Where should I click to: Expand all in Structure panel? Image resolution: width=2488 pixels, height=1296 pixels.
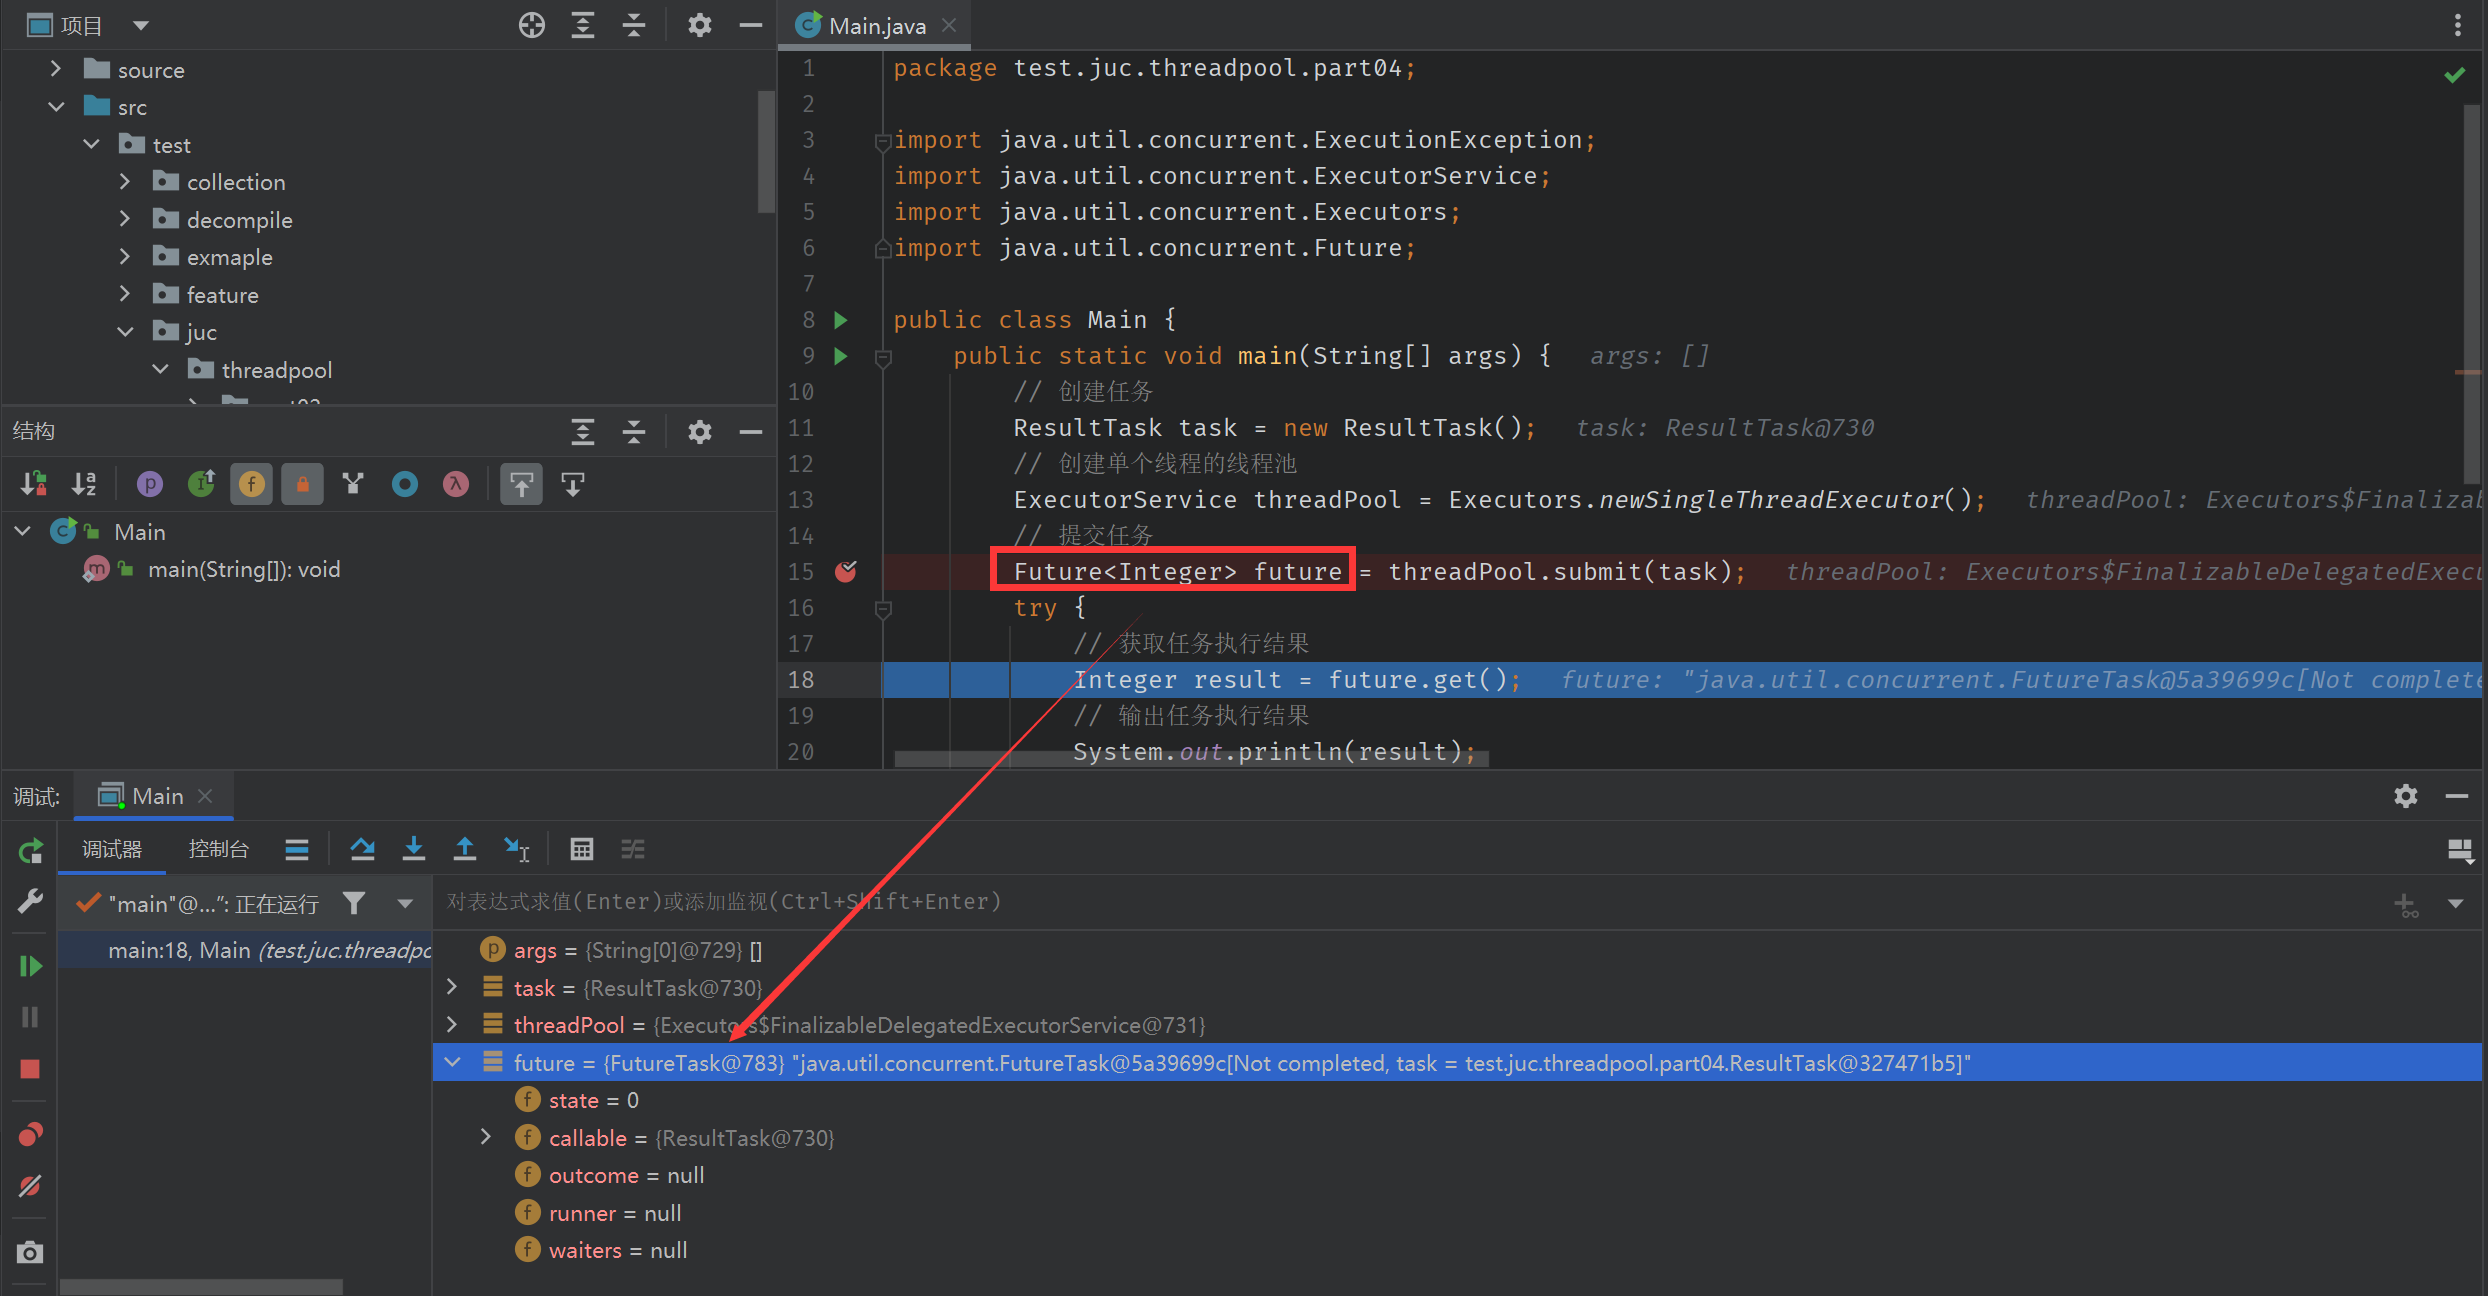coord(583,431)
